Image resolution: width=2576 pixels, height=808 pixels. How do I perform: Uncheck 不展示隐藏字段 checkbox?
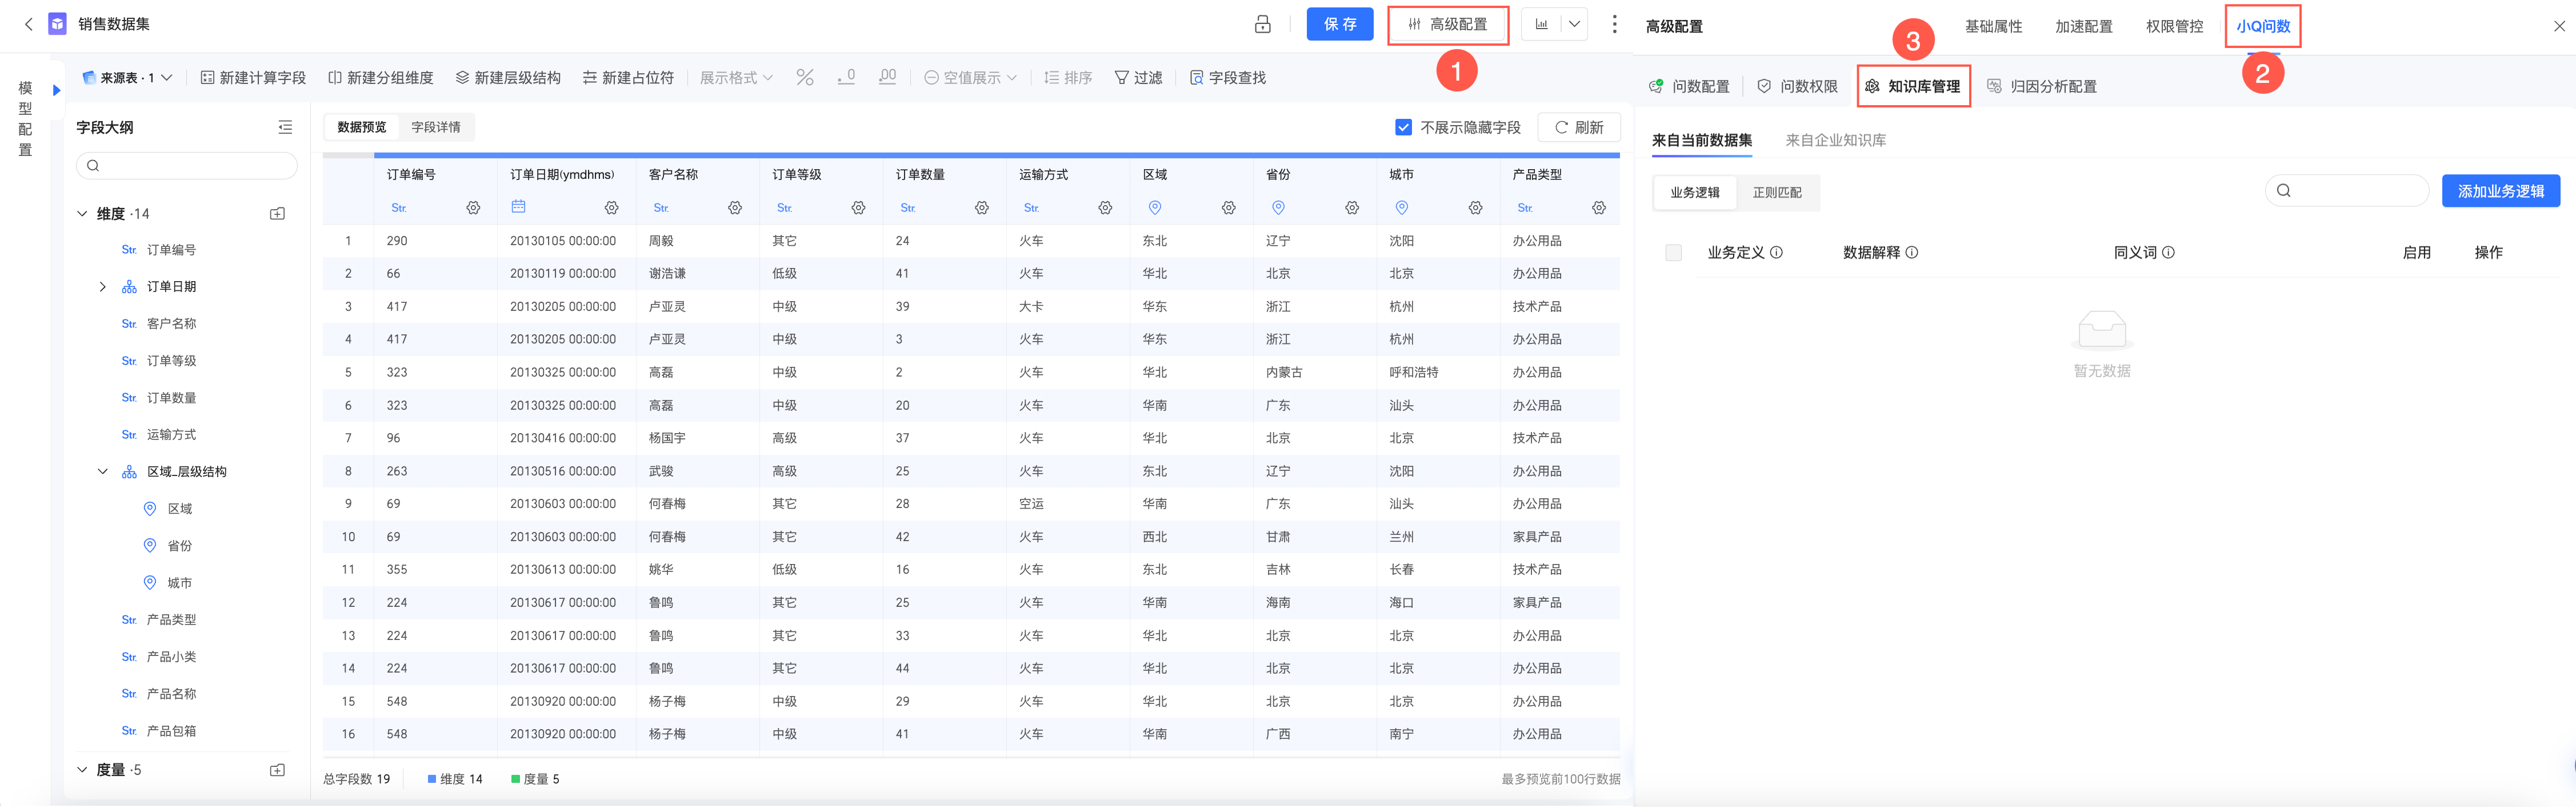1403,127
